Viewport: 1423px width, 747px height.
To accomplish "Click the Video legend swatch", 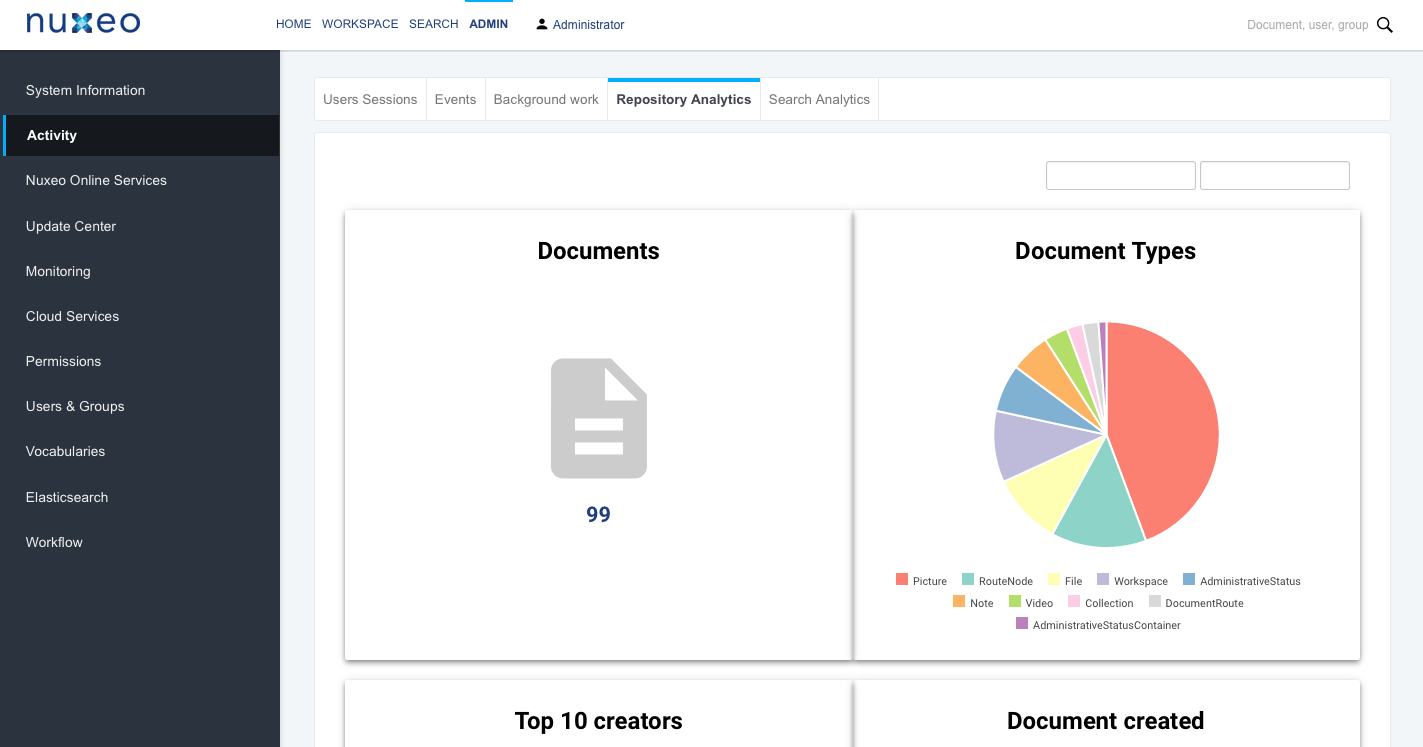I will click(1015, 602).
